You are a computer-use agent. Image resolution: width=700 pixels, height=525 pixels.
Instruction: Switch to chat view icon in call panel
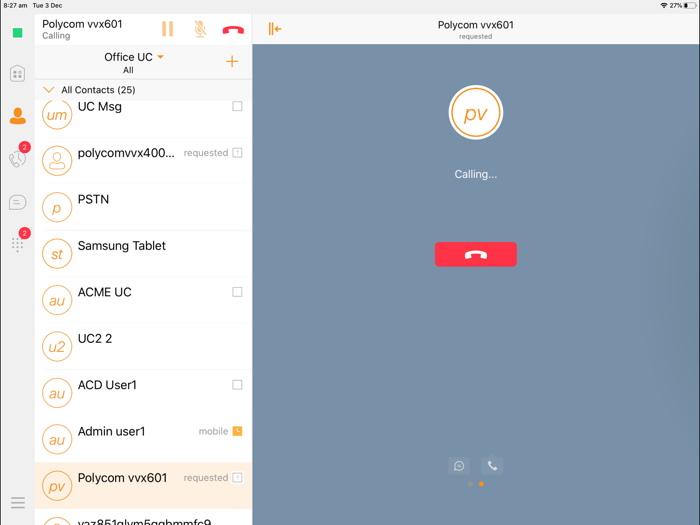[459, 466]
